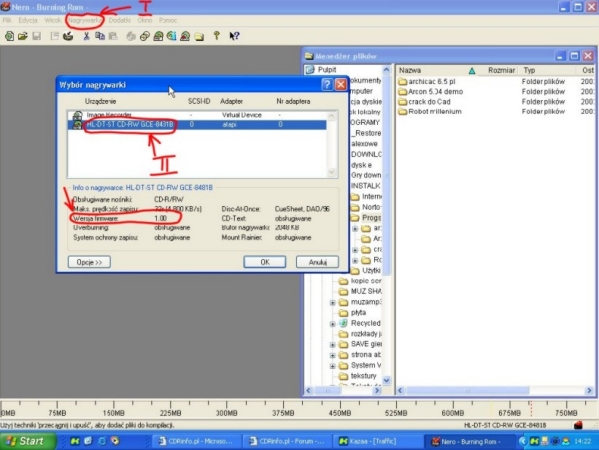599x450 pixels.
Task: Expand the System V folder node
Action: 333,366
